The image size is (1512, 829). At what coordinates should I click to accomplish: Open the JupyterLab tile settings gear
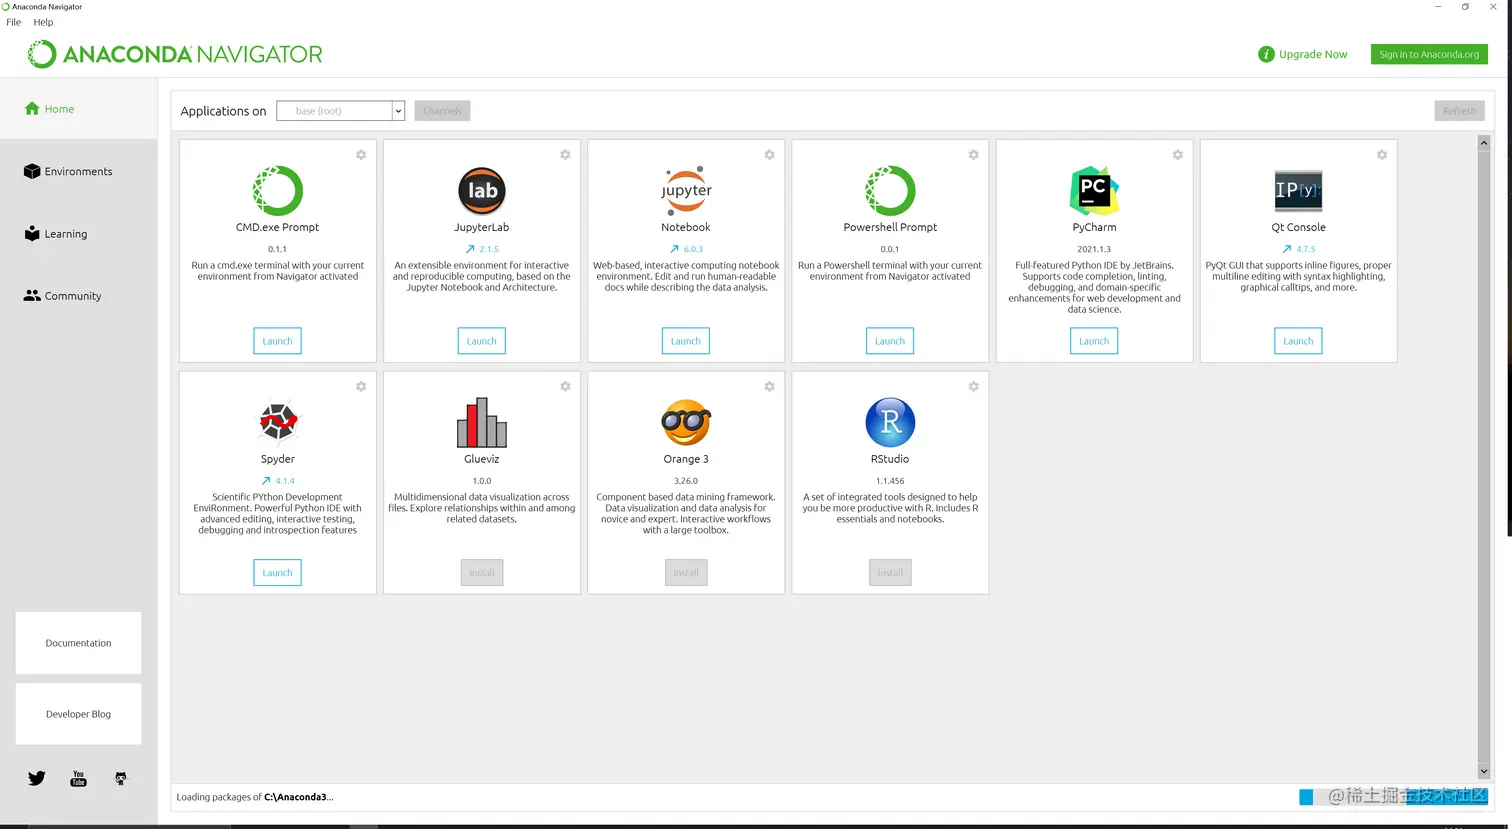pos(565,155)
